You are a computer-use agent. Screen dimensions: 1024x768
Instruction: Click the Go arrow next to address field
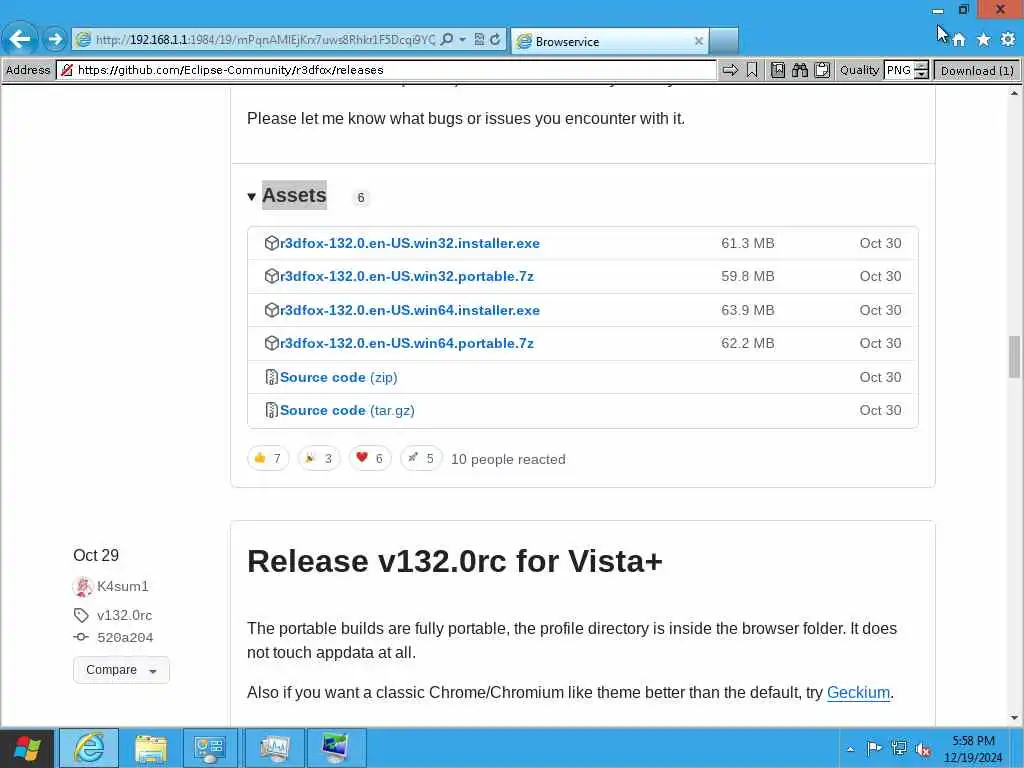tap(730, 70)
